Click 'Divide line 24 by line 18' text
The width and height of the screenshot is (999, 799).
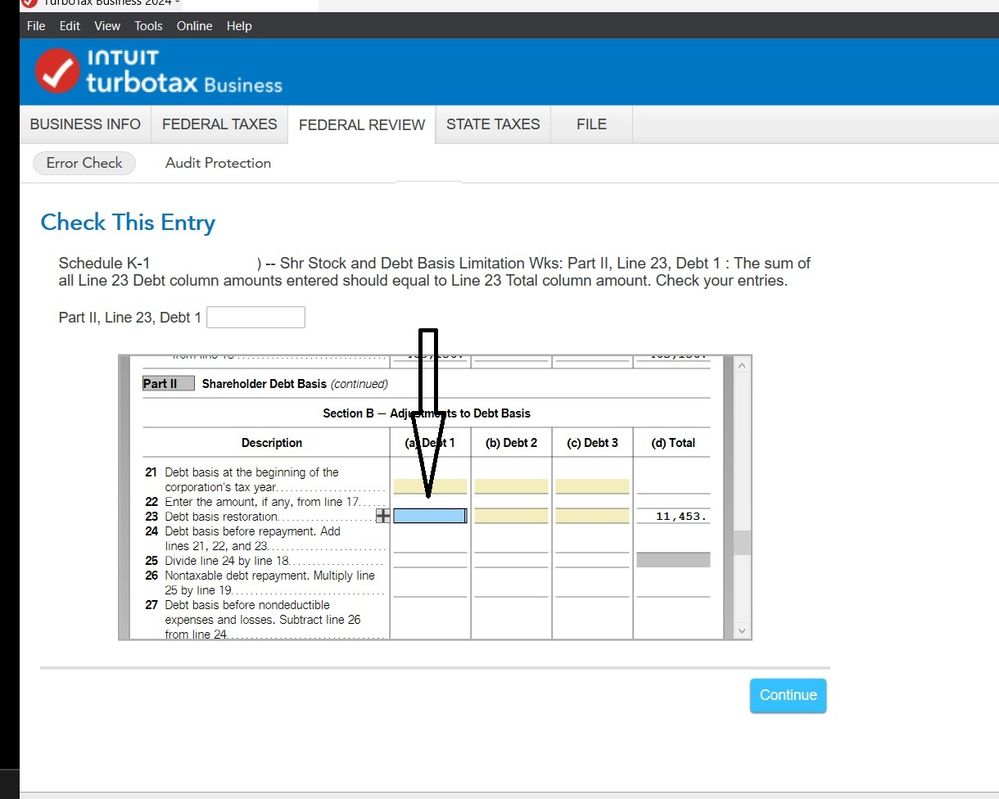[227, 561]
